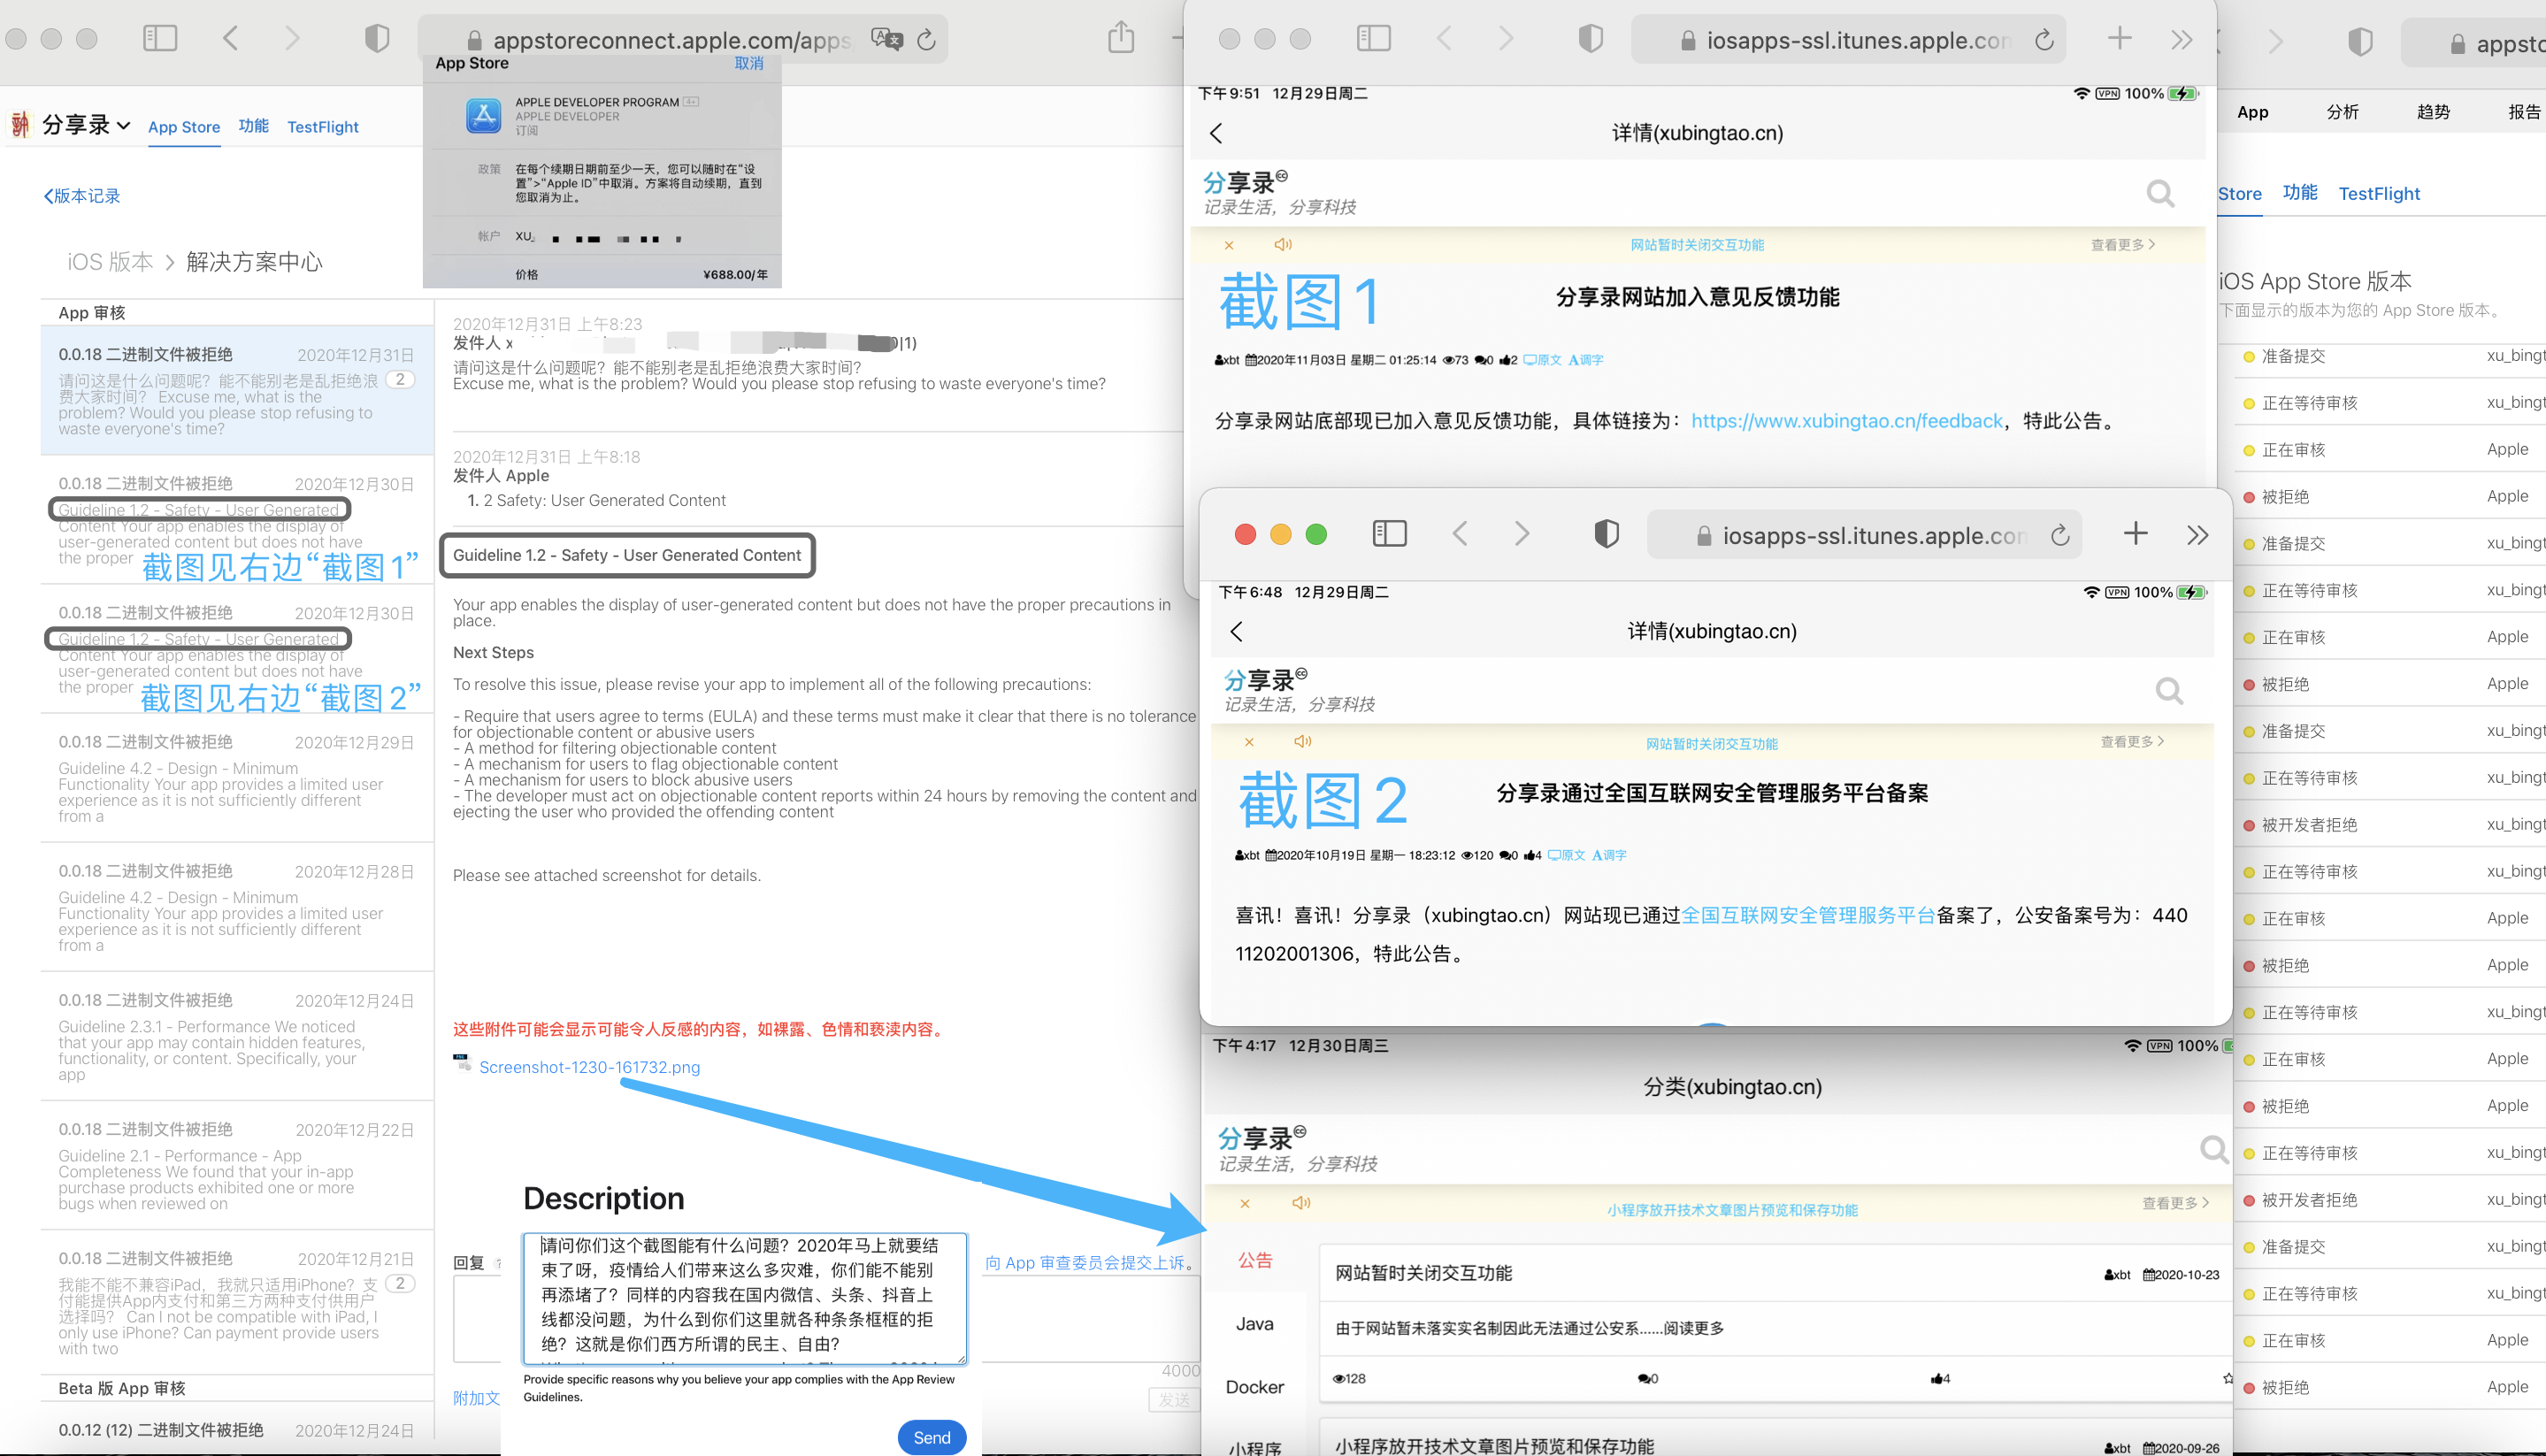Click the share icon in leftmost Safari toolbar
Image resolution: width=2546 pixels, height=1456 pixels.
(x=1121, y=39)
